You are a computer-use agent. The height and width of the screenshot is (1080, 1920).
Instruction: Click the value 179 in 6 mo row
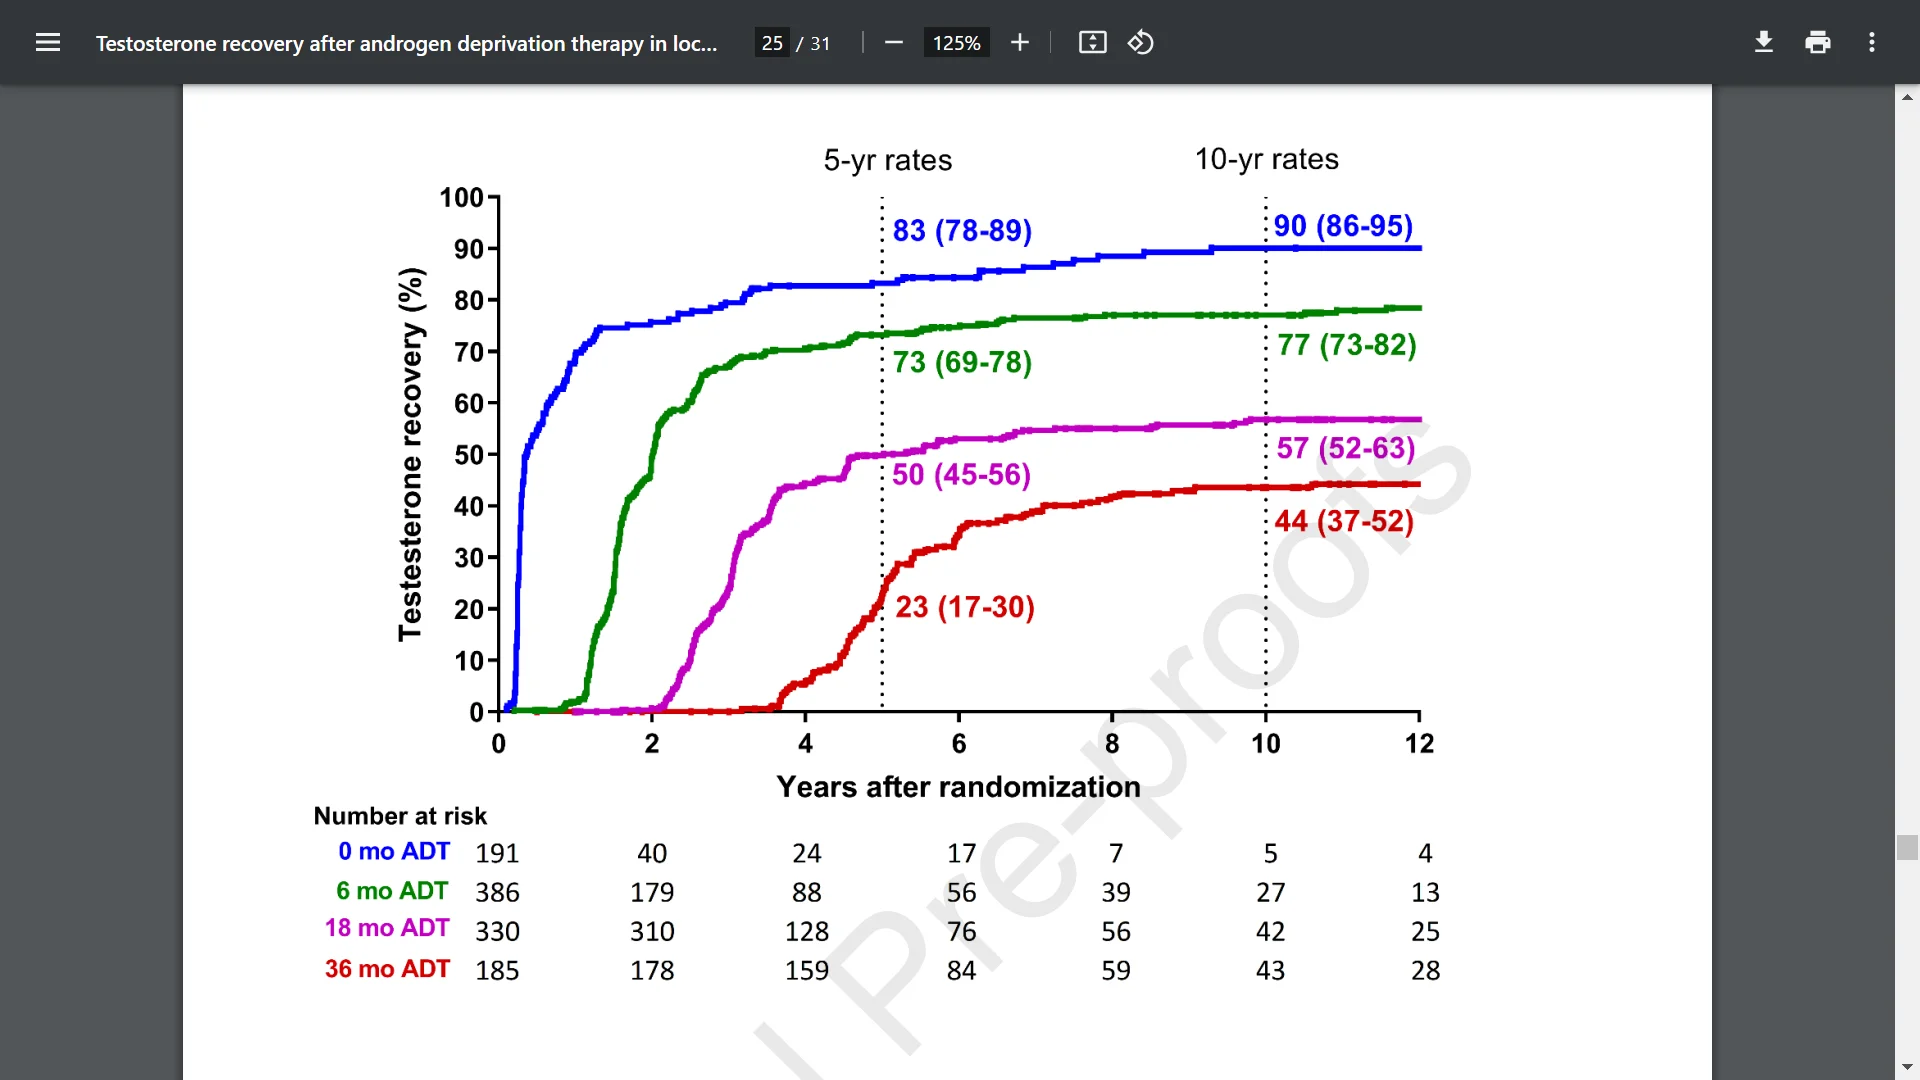tap(652, 892)
